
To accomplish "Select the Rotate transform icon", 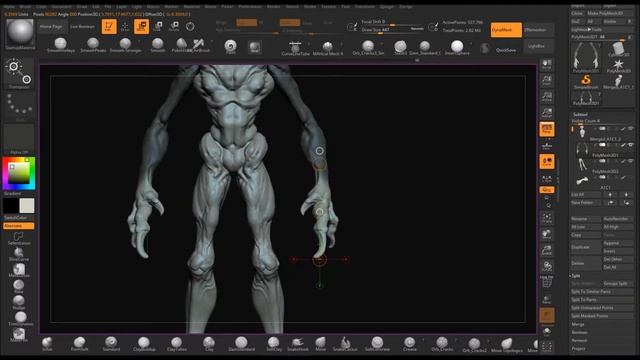I will [x=174, y=27].
